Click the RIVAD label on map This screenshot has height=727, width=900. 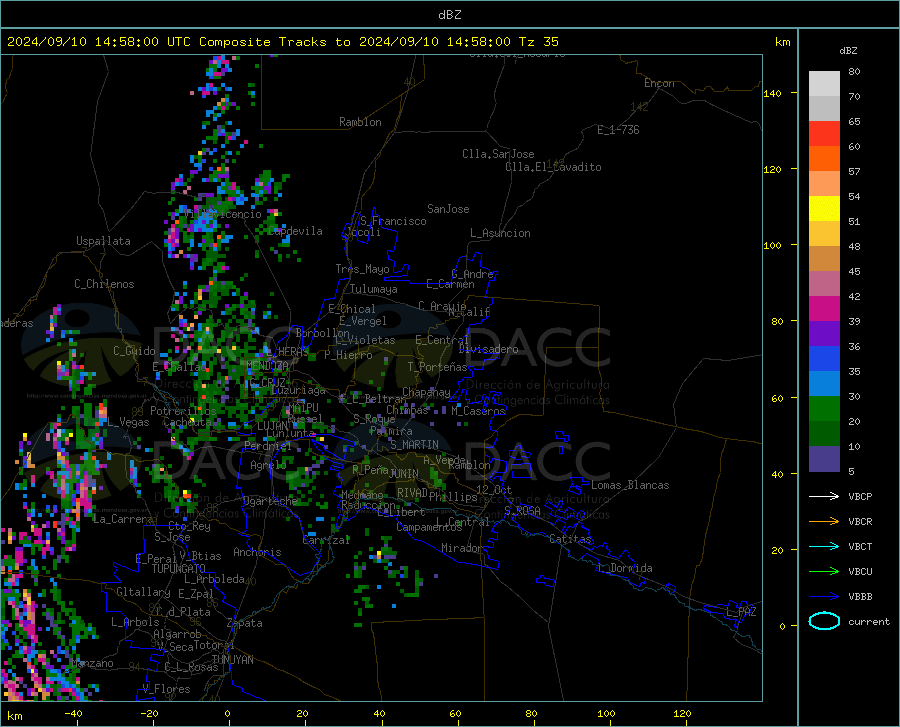coord(412,493)
